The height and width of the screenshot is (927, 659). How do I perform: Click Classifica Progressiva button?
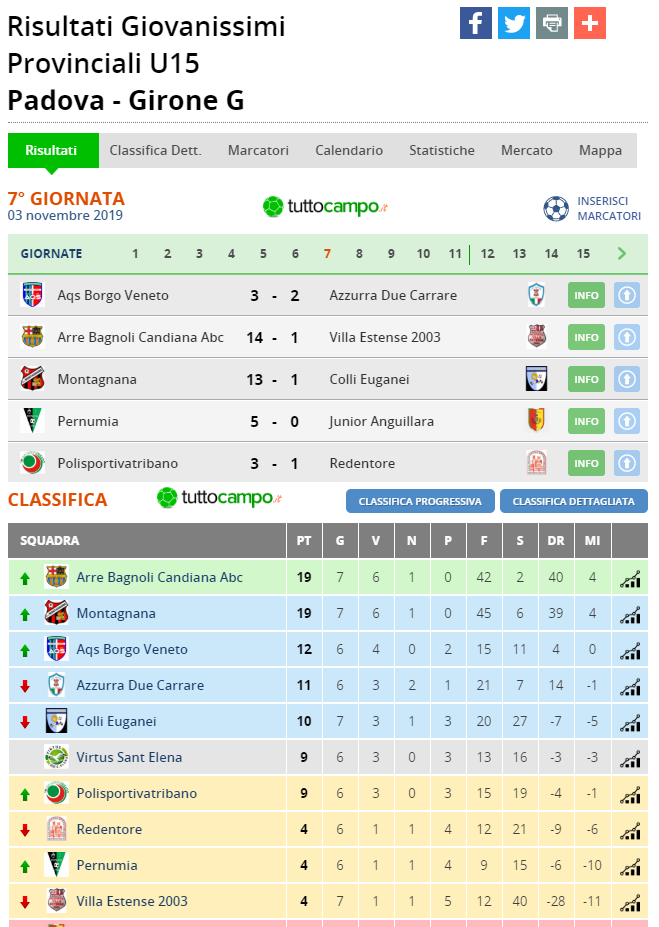point(420,501)
